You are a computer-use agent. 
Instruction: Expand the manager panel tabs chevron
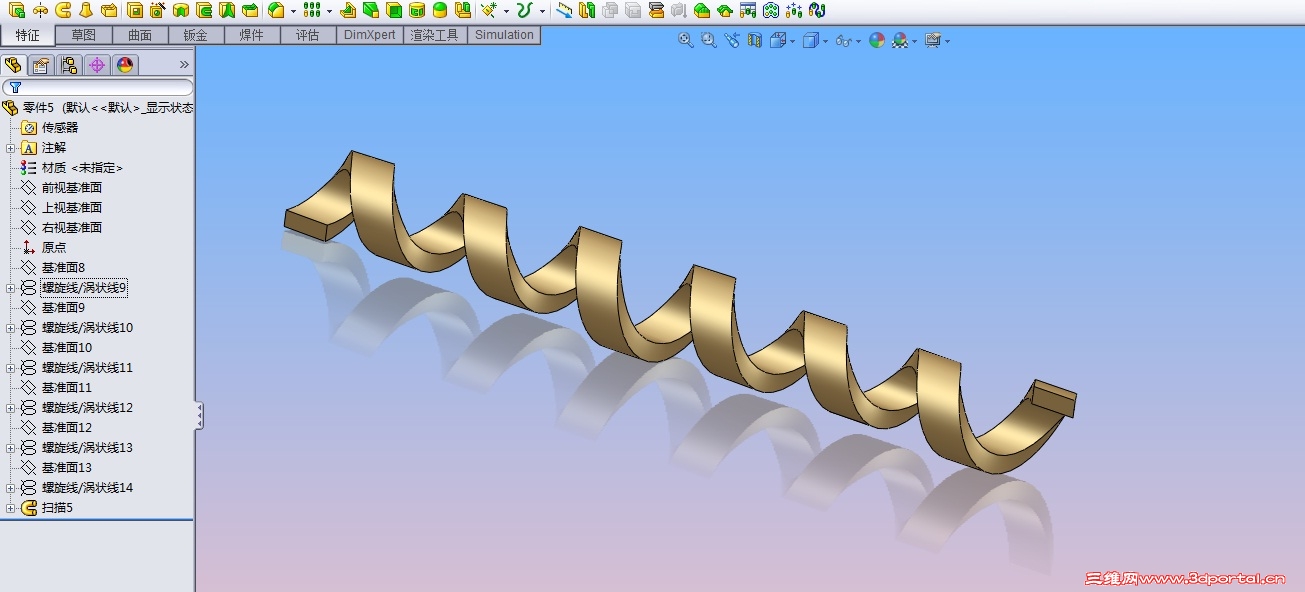tap(184, 65)
